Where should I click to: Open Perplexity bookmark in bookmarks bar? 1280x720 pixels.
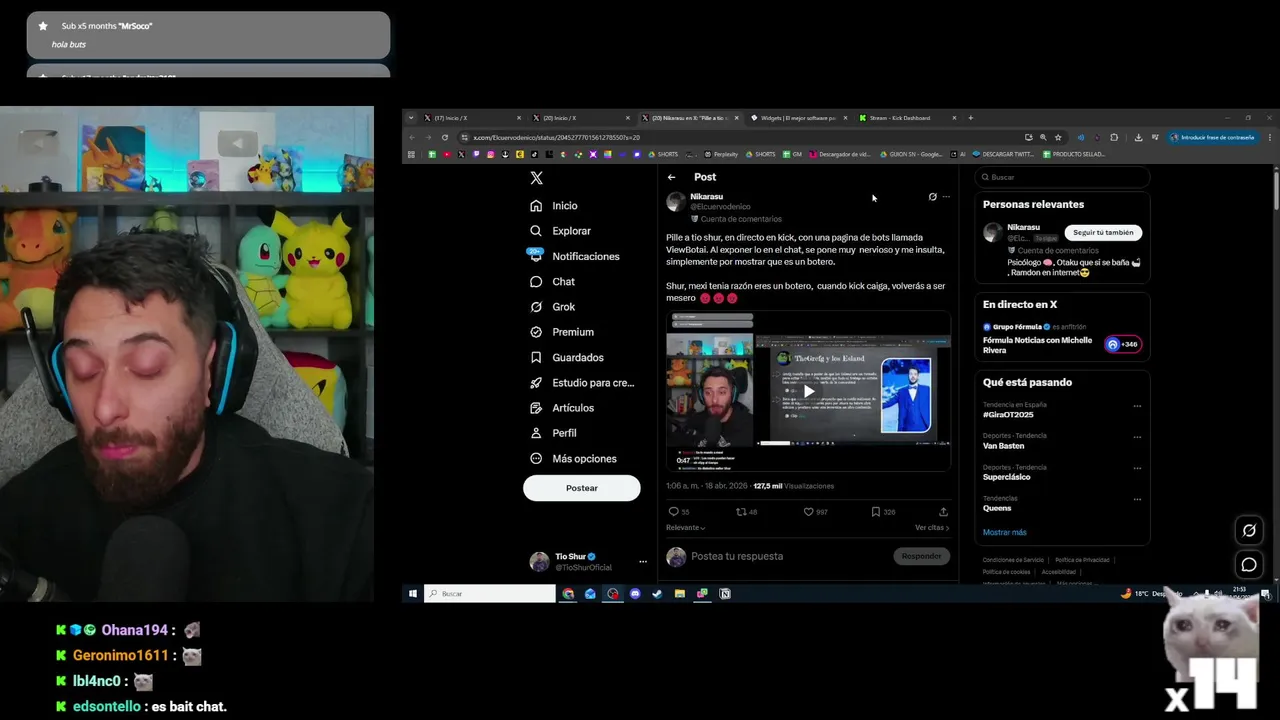click(x=721, y=154)
